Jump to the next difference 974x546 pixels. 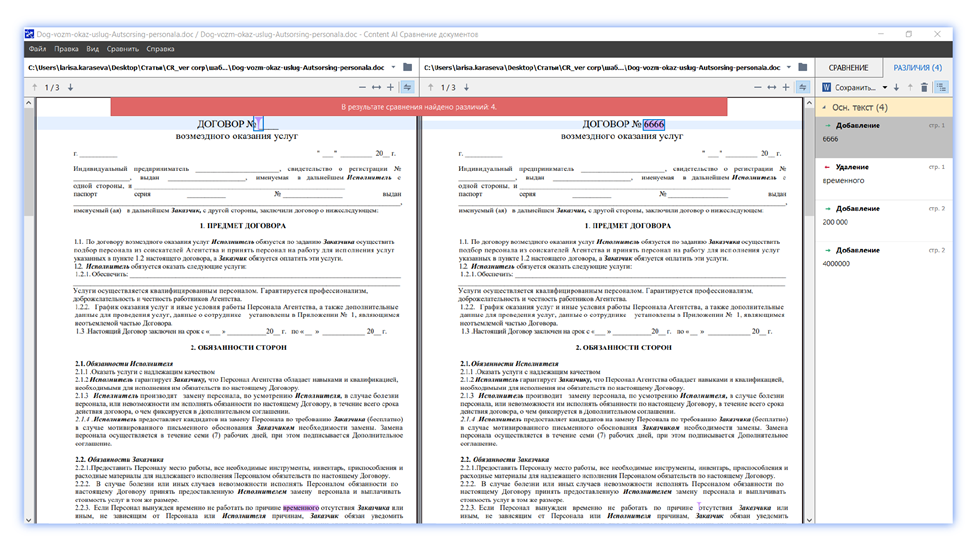coord(896,88)
